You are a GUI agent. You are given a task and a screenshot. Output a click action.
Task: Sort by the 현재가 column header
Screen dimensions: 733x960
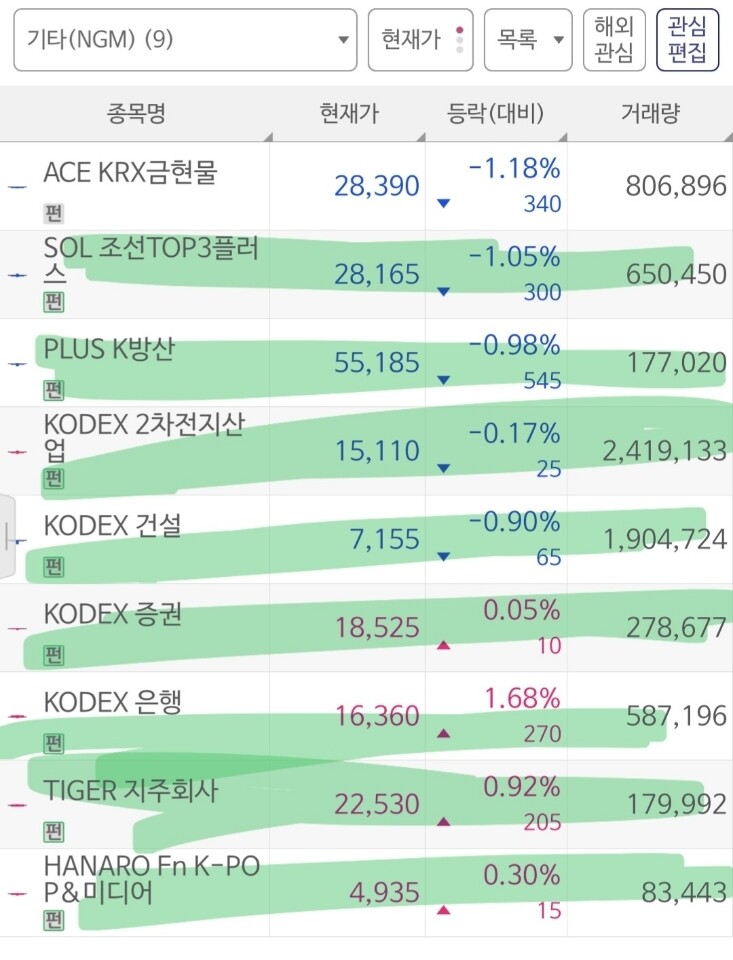[x=348, y=113]
